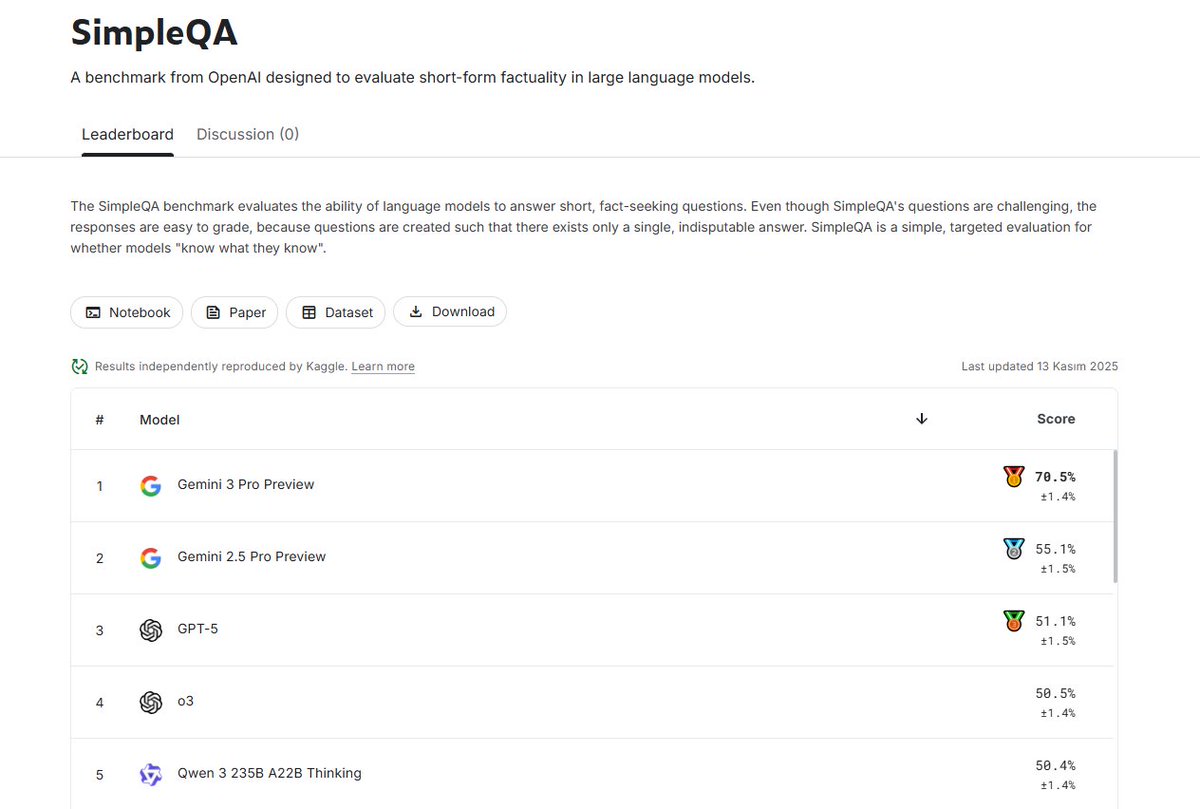
Task: Click the OpenAI logo beside o3
Action: pos(151,702)
